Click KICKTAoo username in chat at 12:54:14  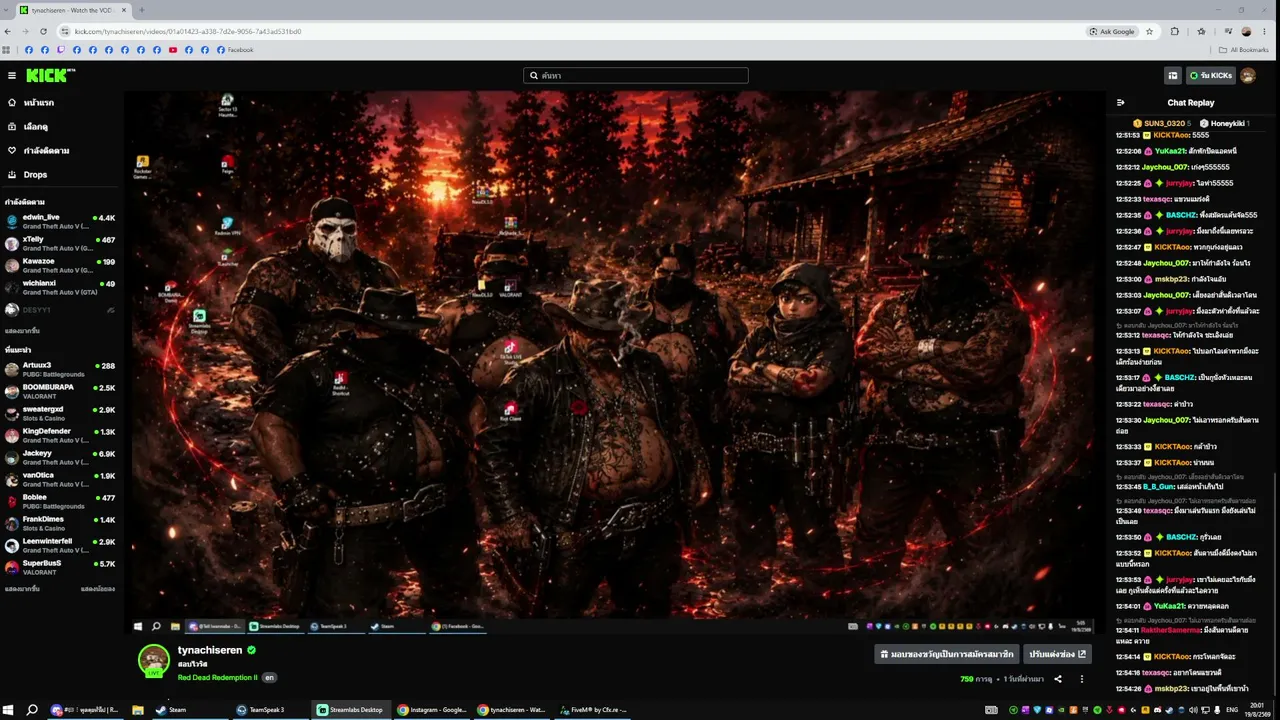(x=1172, y=657)
